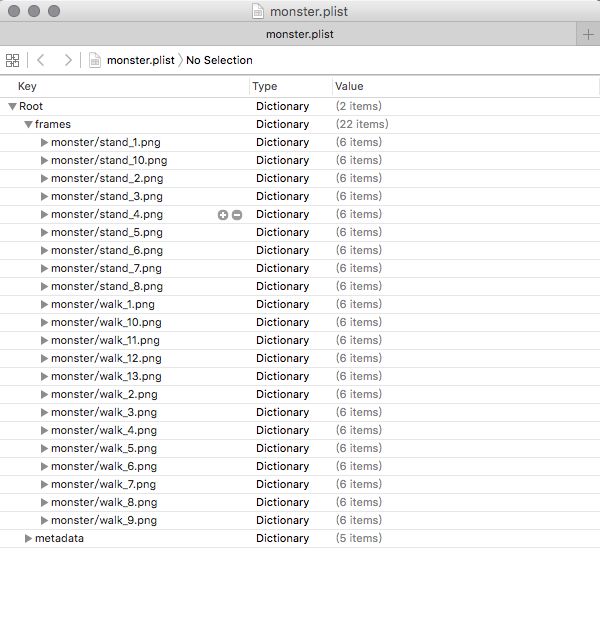Zoom the monster.plist window
The image size is (600, 627).
(54, 11)
